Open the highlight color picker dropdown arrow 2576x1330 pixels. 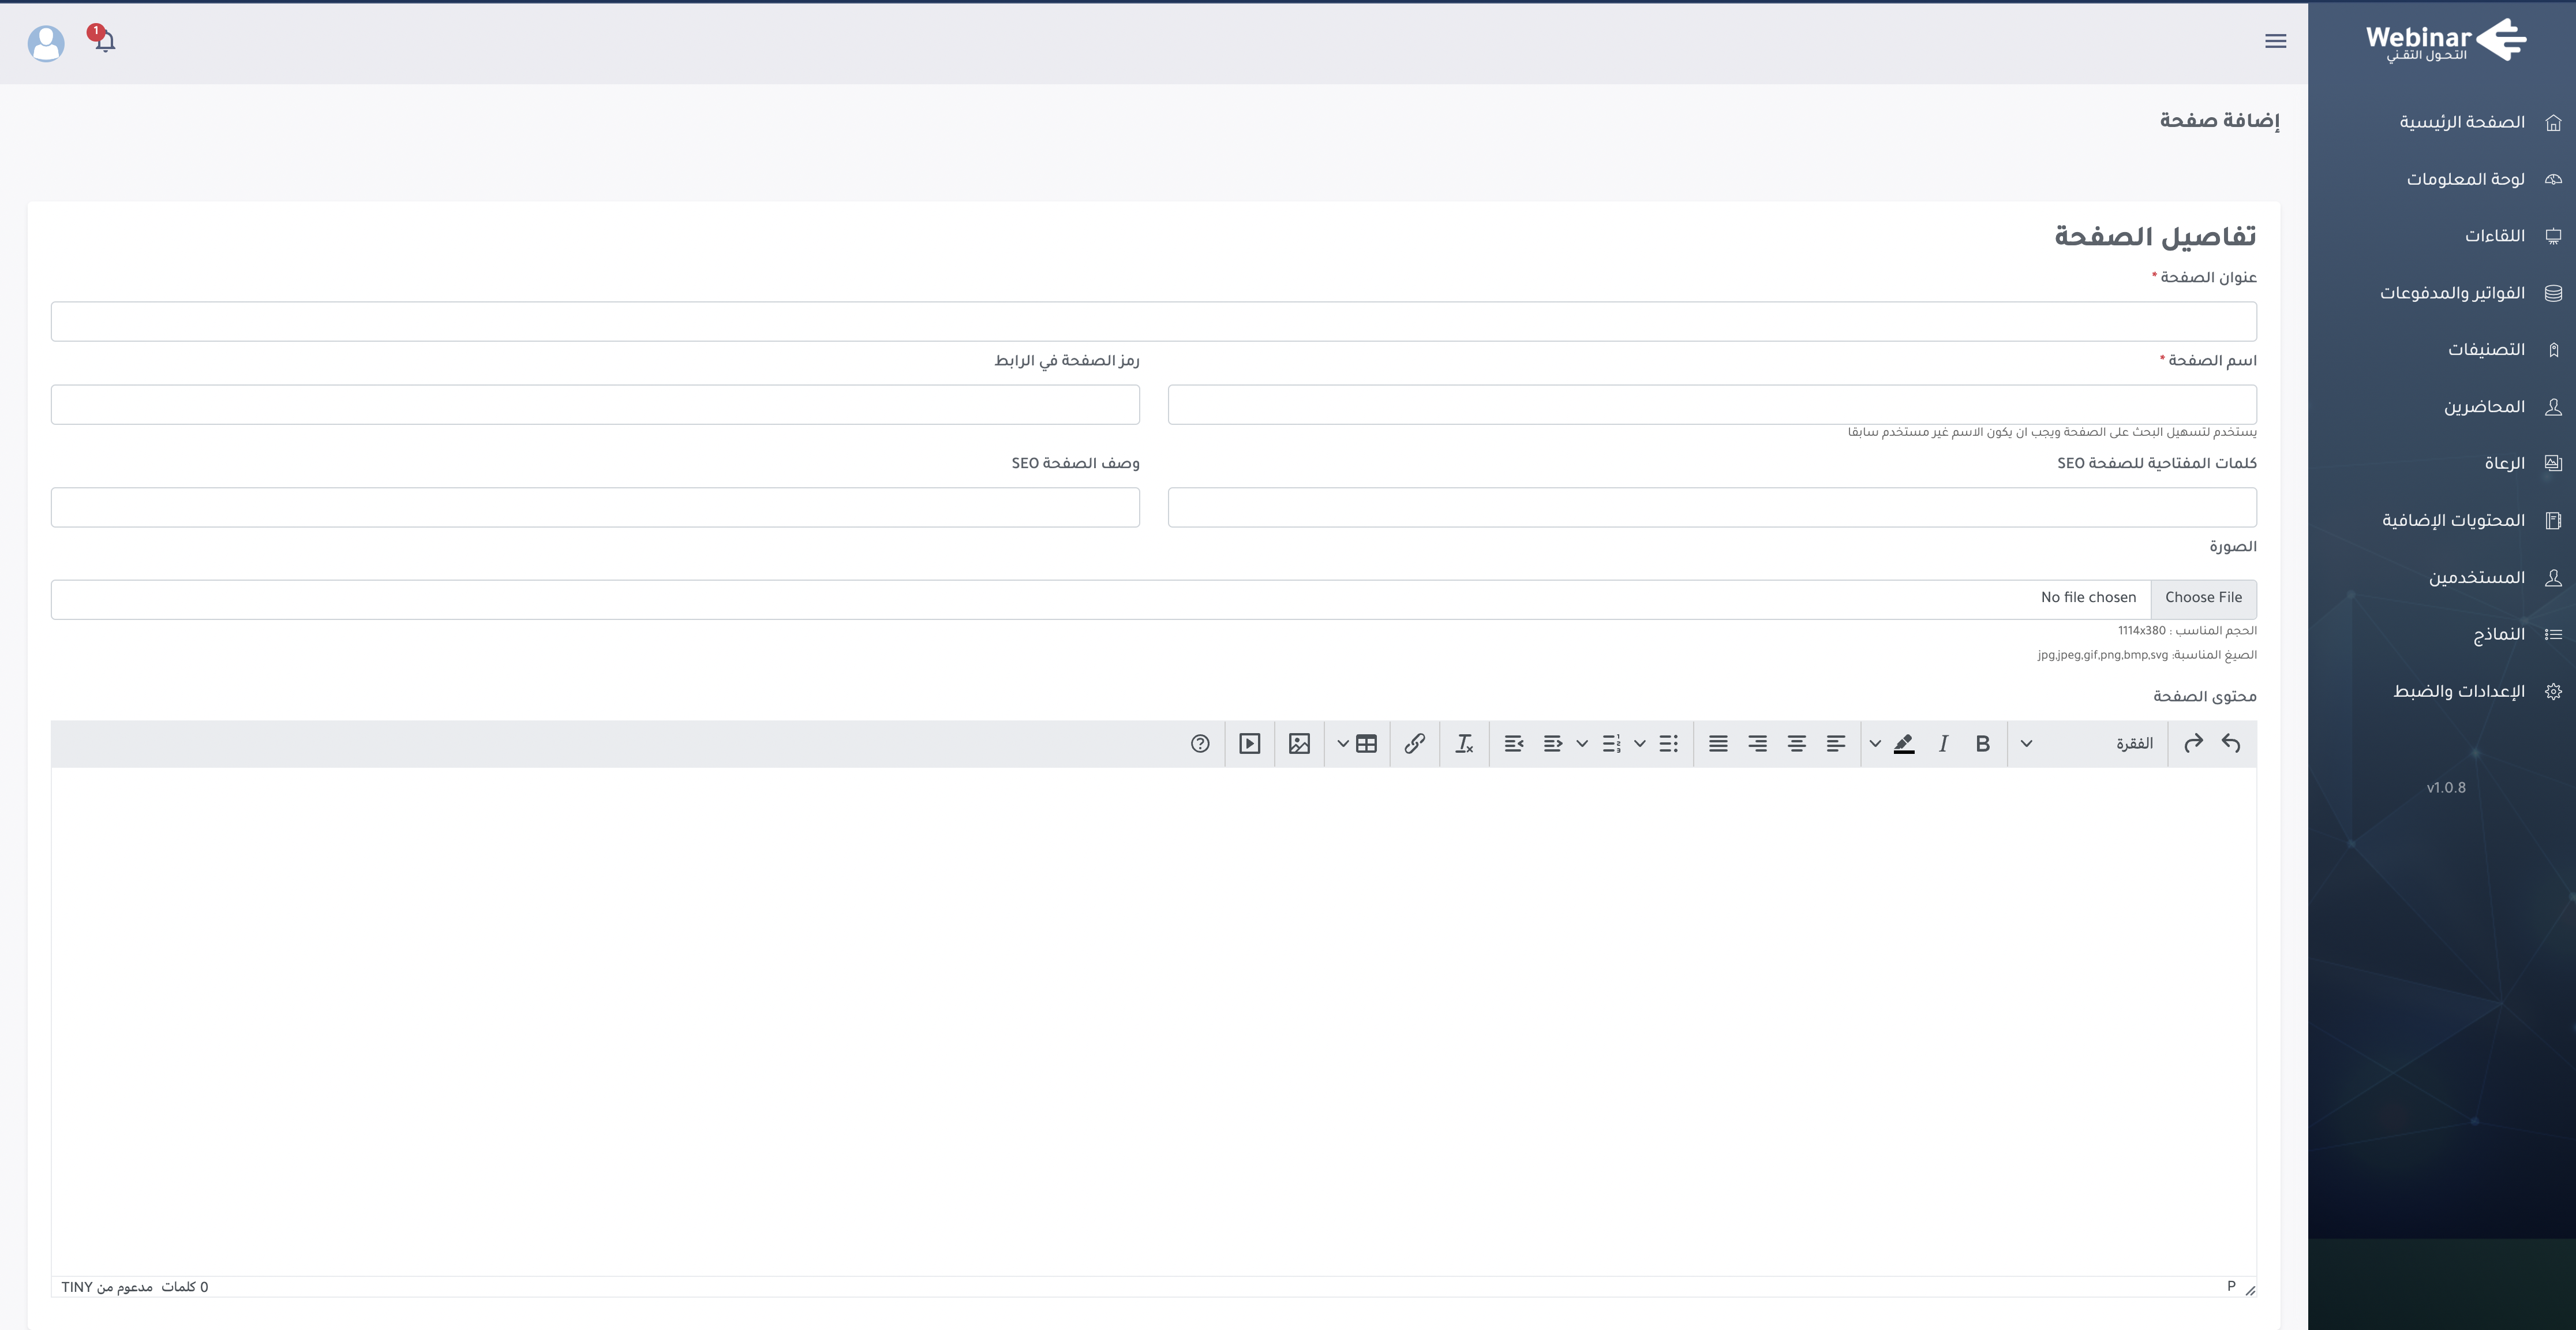coord(1875,743)
